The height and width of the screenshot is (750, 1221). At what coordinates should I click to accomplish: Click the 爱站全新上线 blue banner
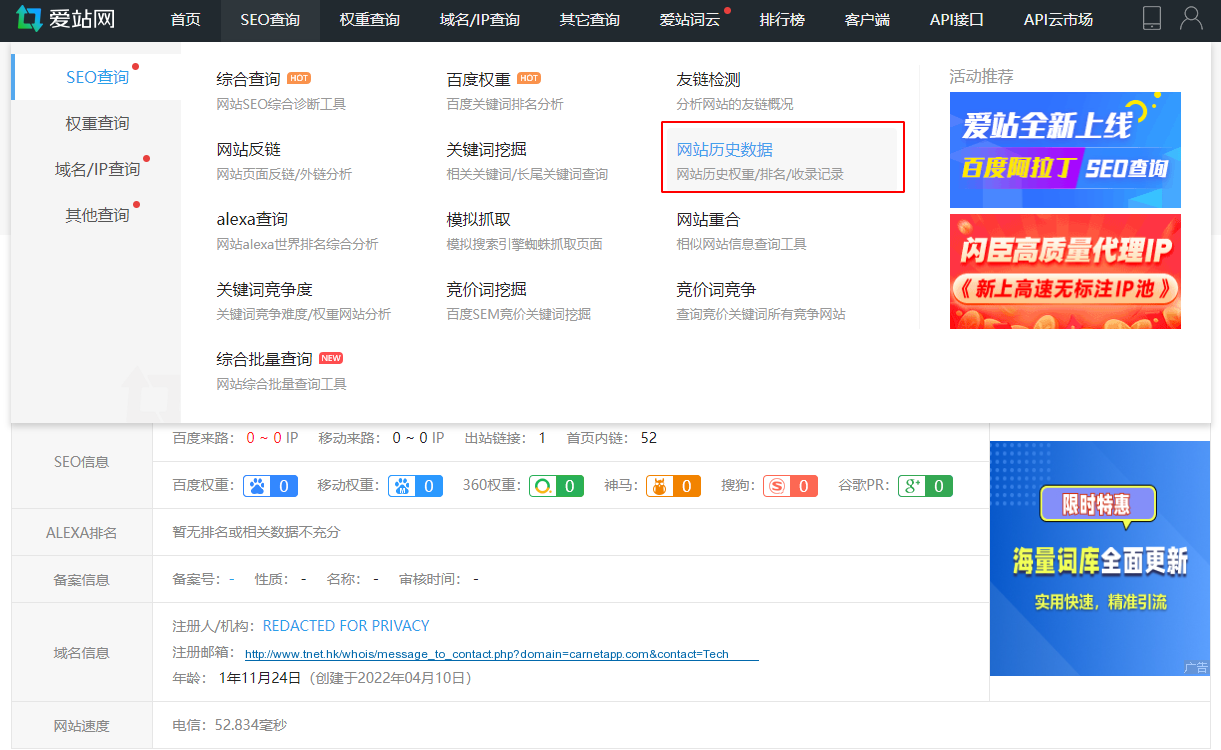[1065, 150]
